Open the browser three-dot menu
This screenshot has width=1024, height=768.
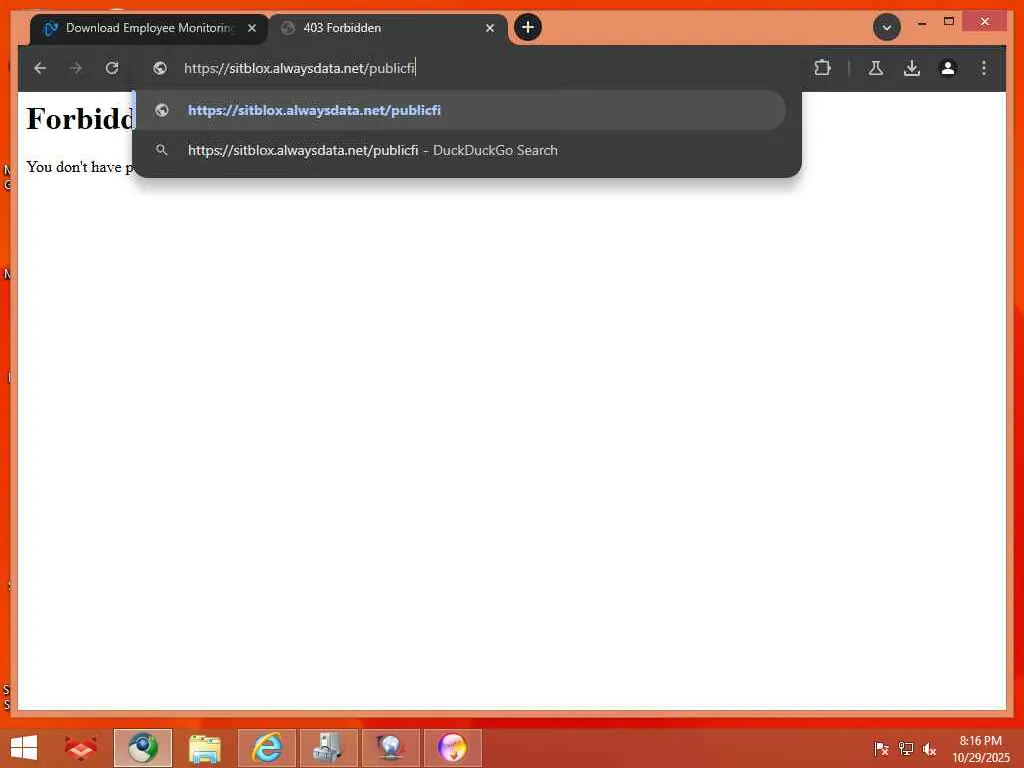pyautogui.click(x=984, y=68)
